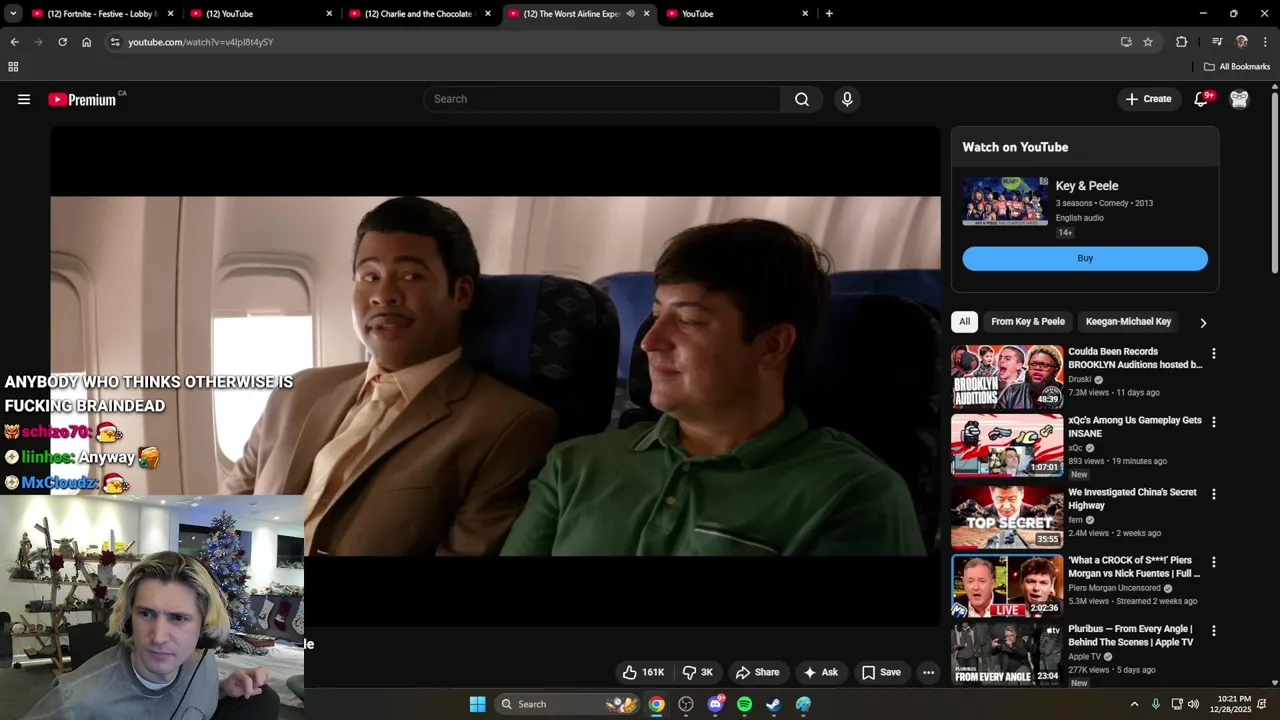This screenshot has width=1280, height=720.
Task: Open the YouTube guide hamburger menu
Action: coord(24,99)
